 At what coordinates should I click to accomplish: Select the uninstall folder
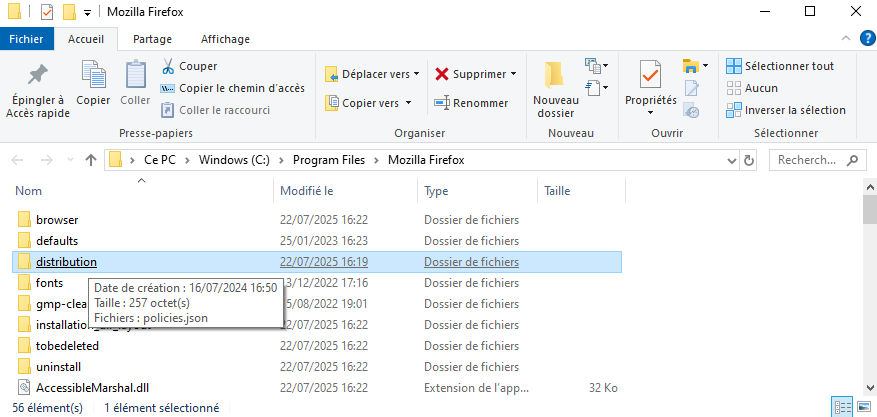tap(58, 366)
